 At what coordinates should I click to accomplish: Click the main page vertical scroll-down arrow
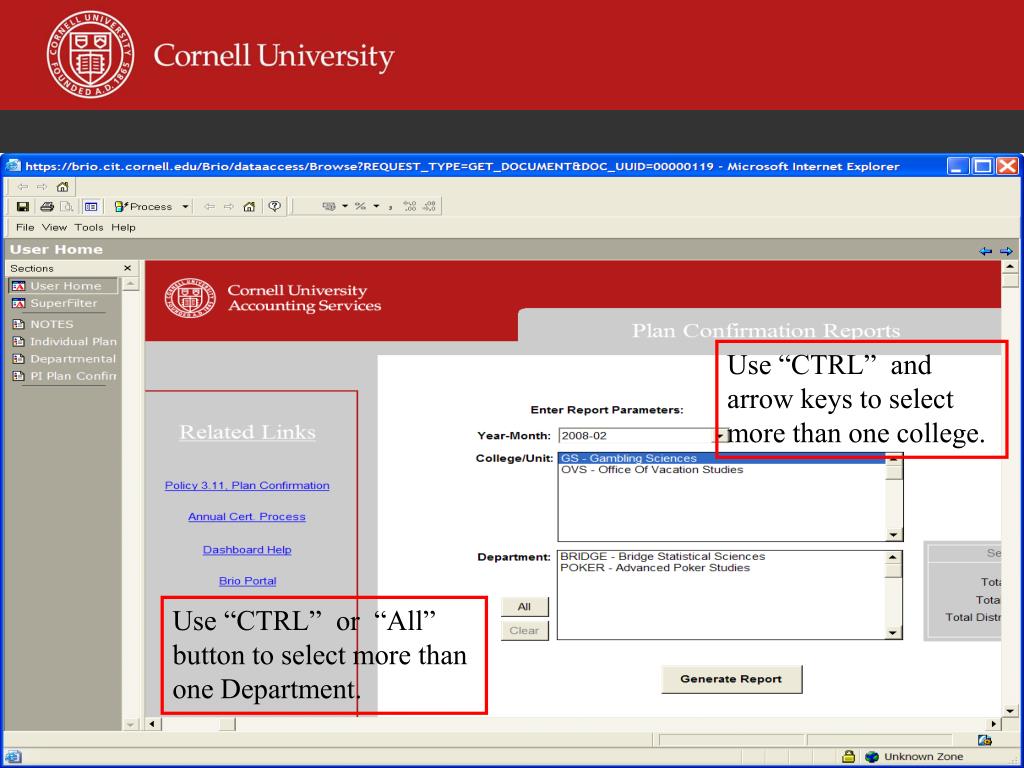coord(1010,711)
